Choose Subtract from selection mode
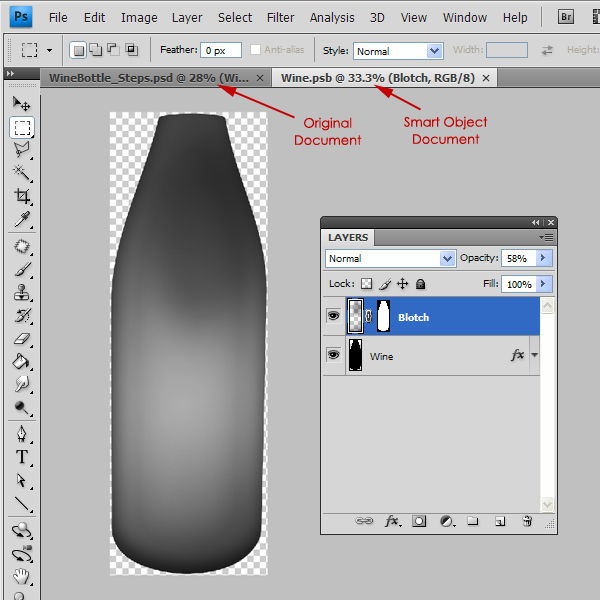Screen dimensions: 600x600 tap(113, 50)
